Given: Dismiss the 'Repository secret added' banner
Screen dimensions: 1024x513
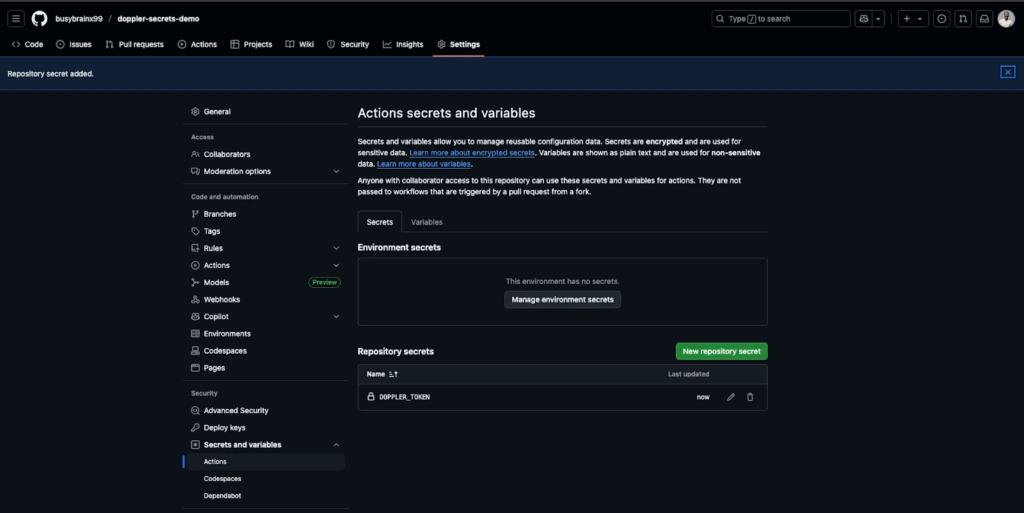Looking at the screenshot, I should click(x=1007, y=72).
